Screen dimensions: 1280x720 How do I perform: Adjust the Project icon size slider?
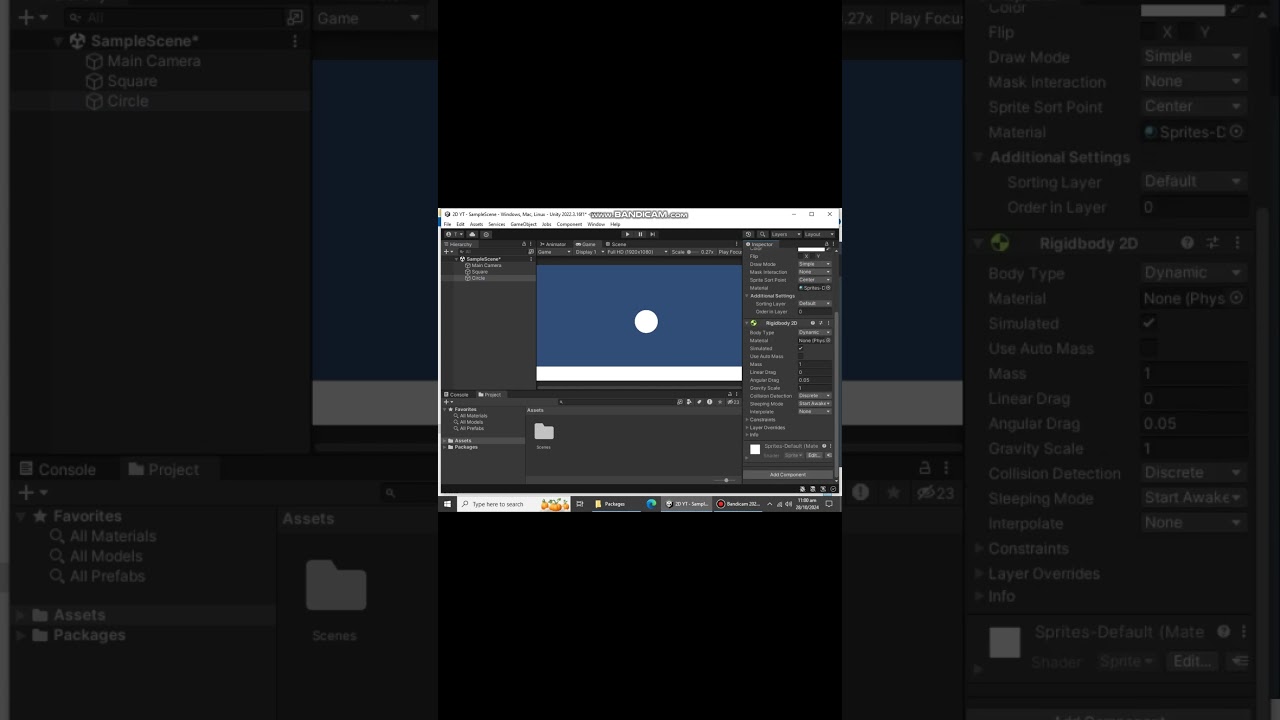724,480
